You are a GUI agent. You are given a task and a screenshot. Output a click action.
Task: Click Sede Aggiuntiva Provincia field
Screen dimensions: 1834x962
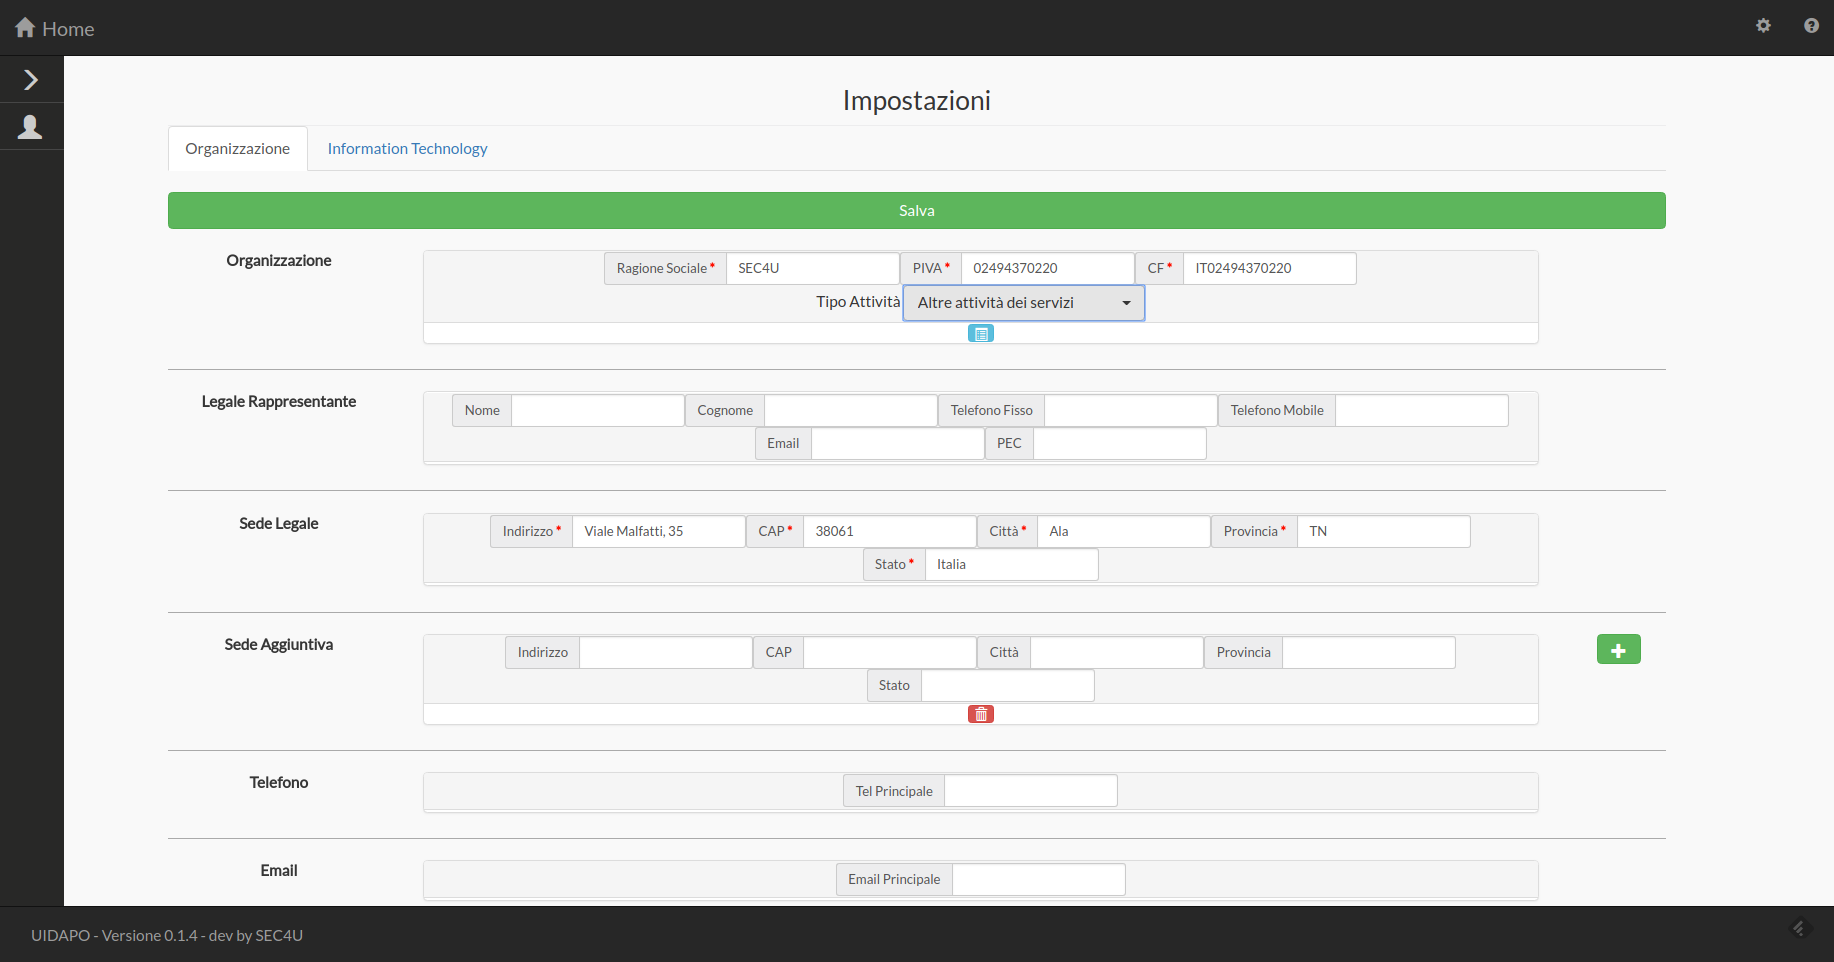(1369, 653)
